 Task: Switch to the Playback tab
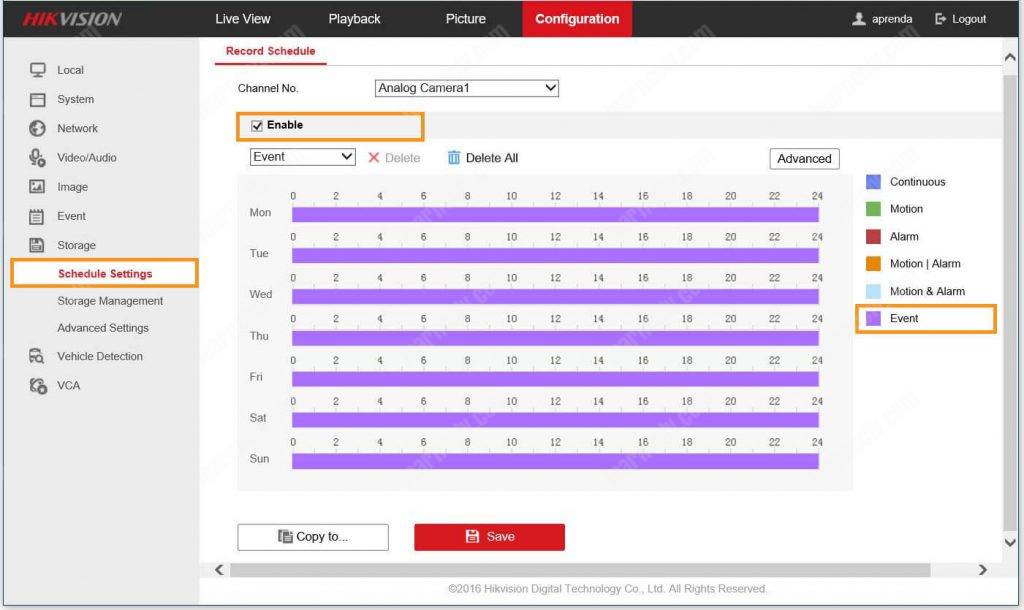(354, 18)
